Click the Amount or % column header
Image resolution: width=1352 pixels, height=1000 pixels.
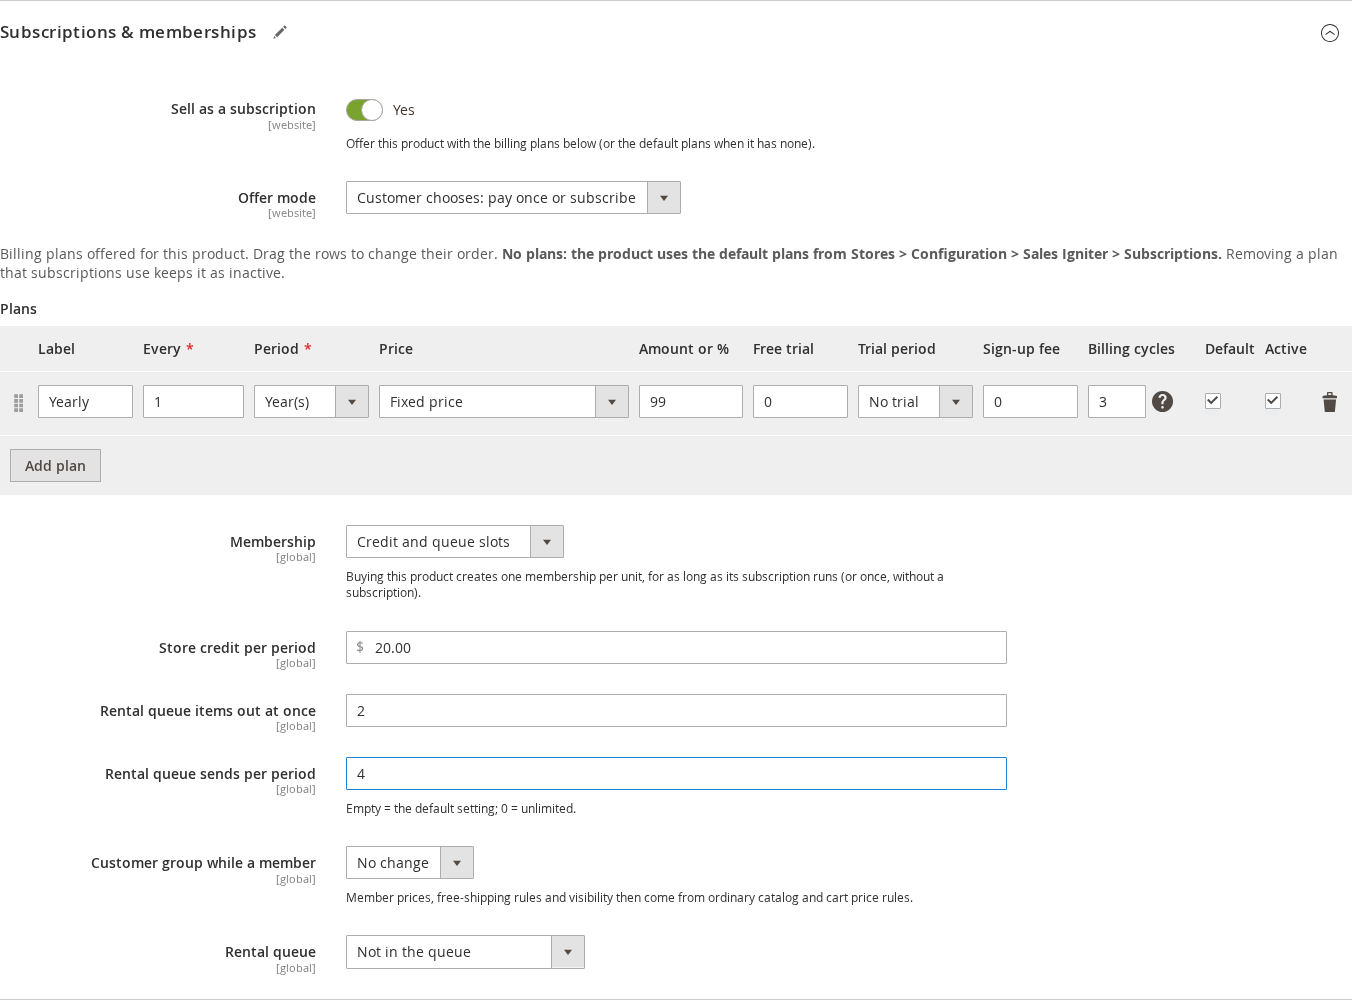(684, 349)
